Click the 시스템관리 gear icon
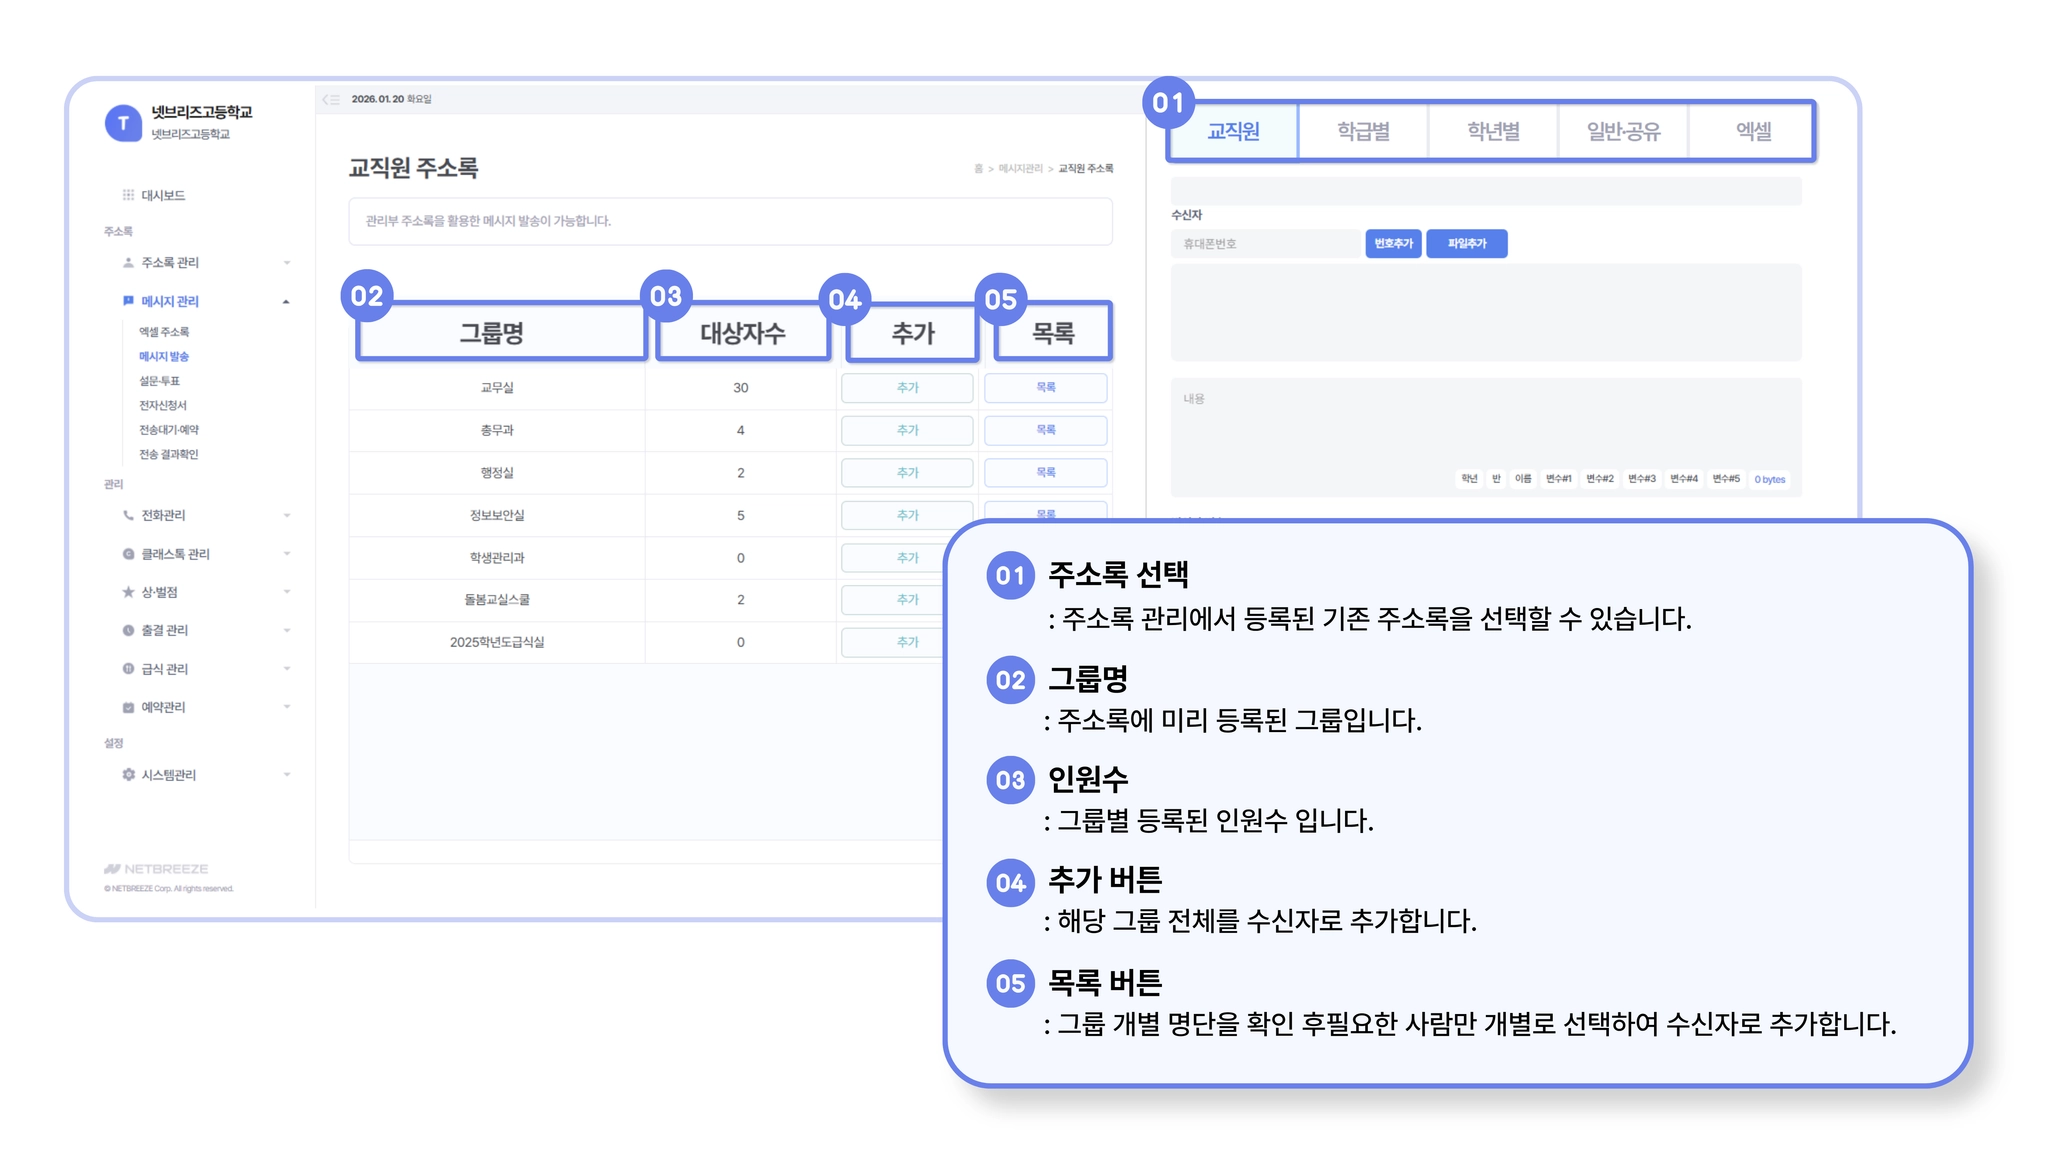Viewport: 2048px width, 1152px height. [128, 775]
